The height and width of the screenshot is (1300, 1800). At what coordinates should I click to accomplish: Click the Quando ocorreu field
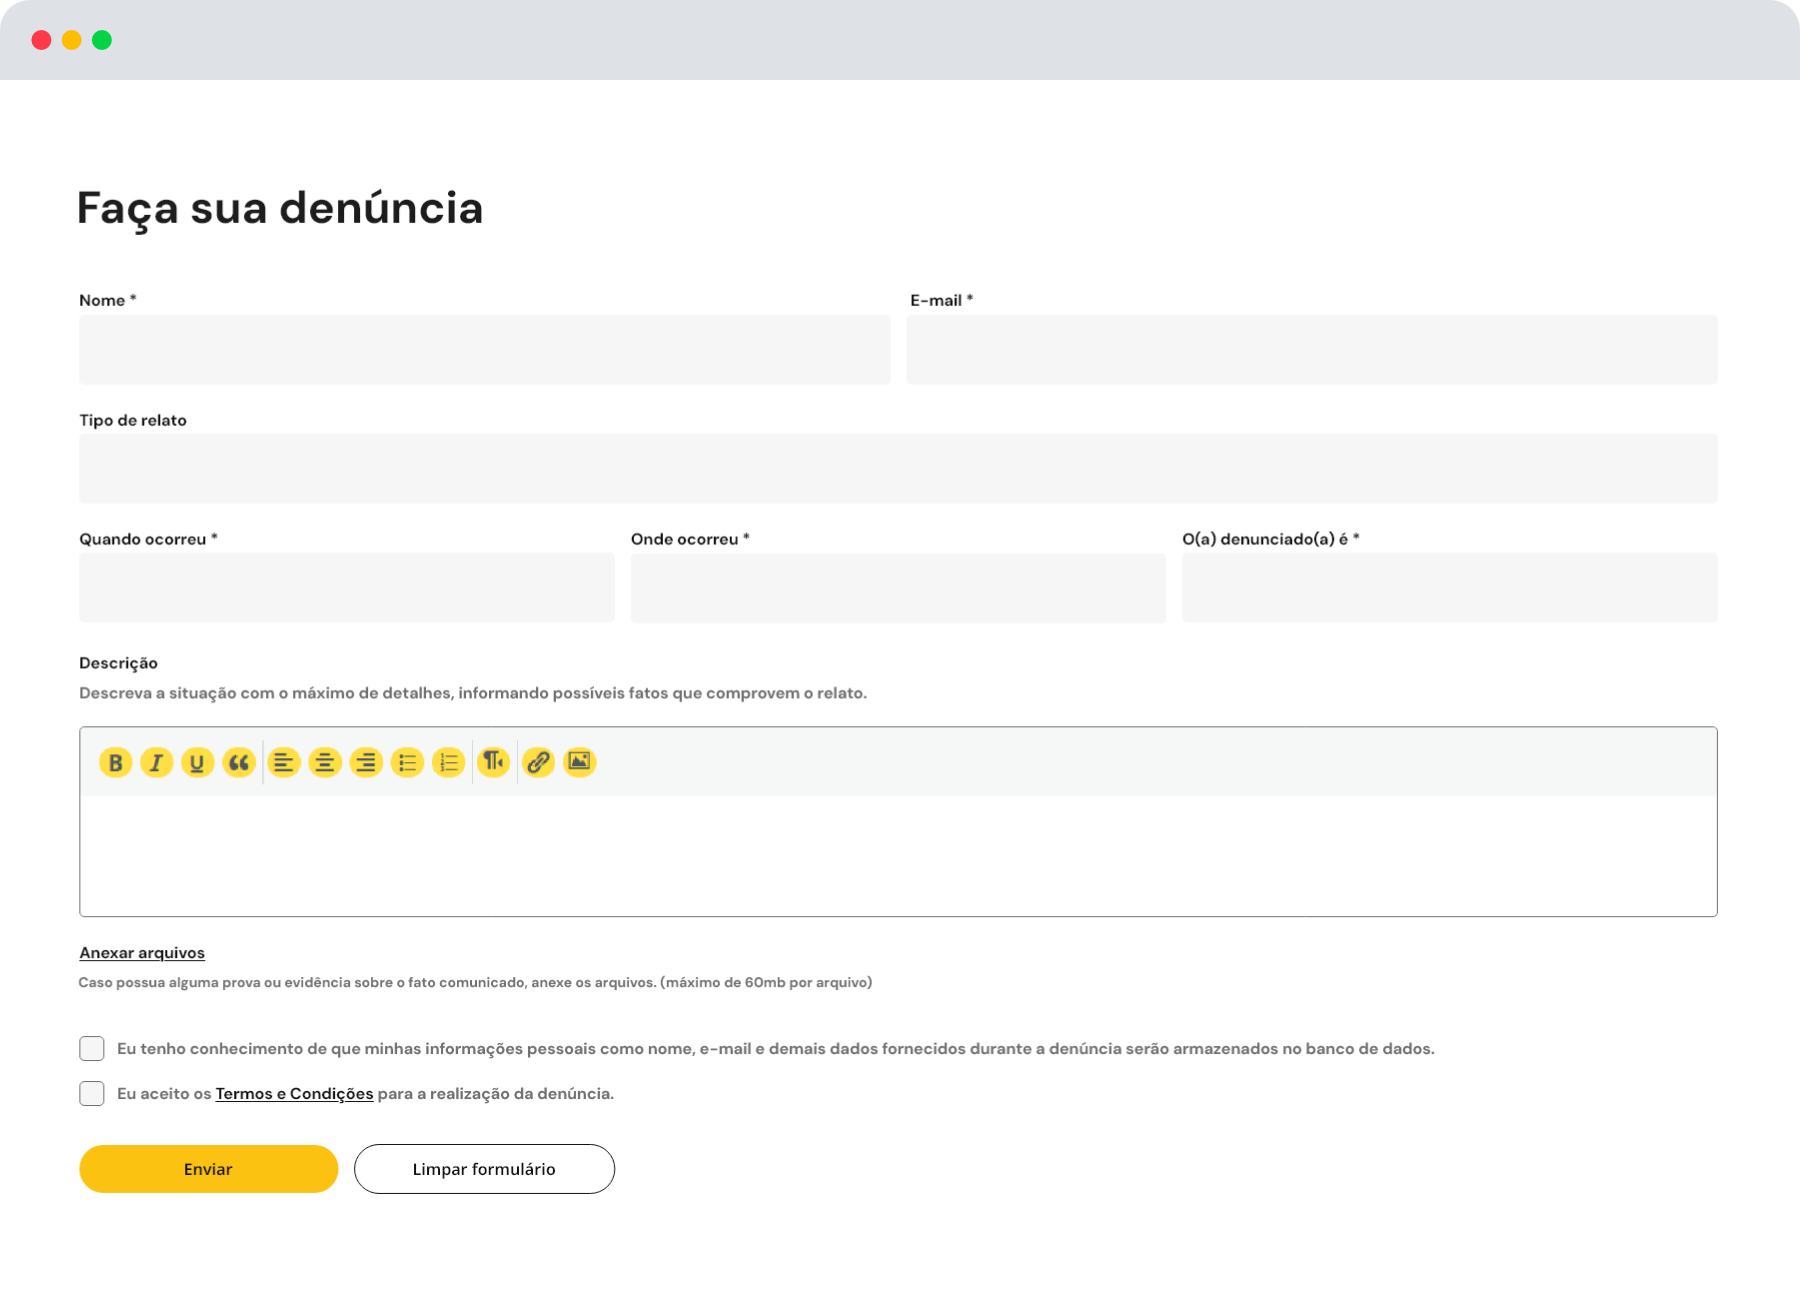[347, 588]
